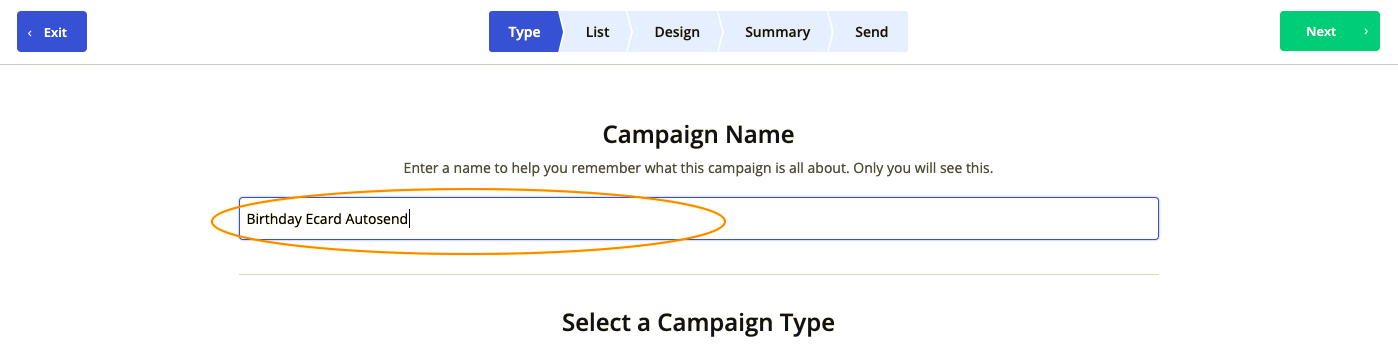Place cursor after the word Autosend
The image size is (1398, 362).
(410, 219)
